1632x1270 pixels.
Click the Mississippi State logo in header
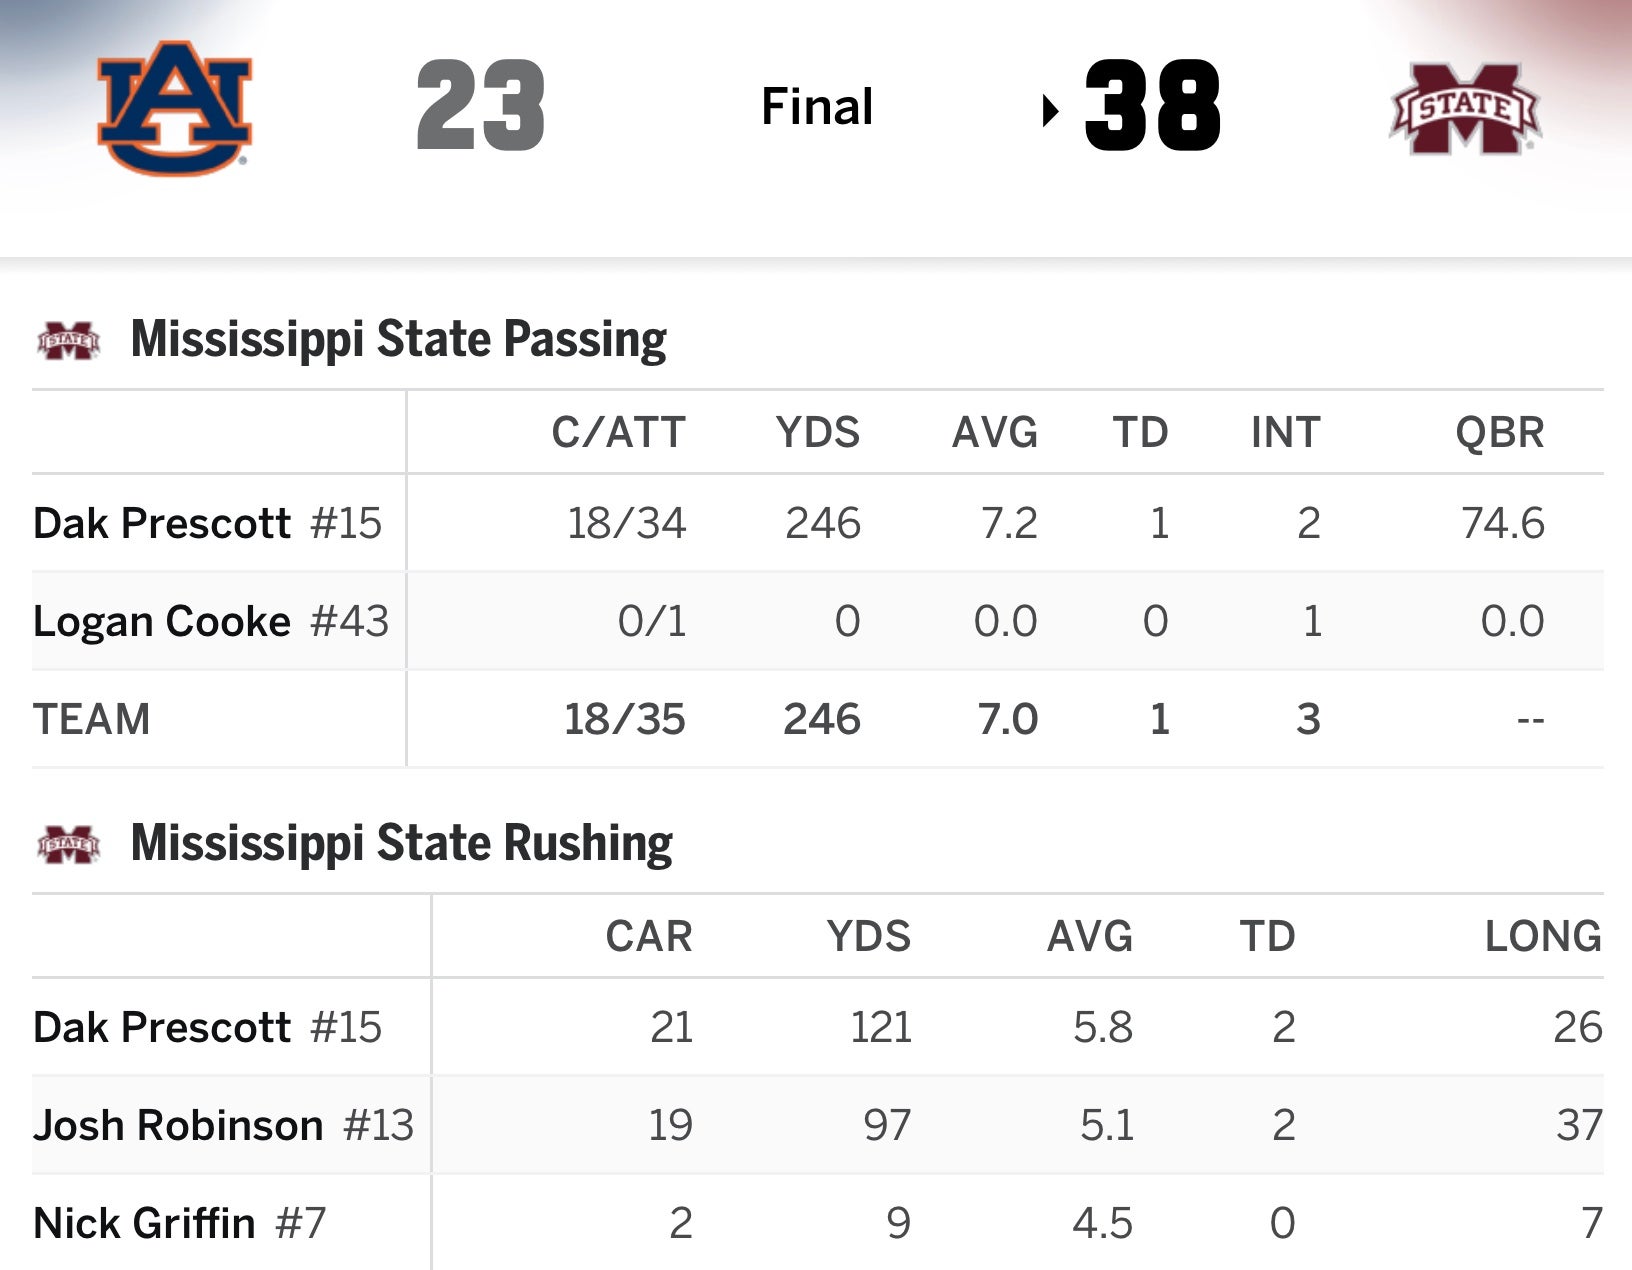[1465, 109]
